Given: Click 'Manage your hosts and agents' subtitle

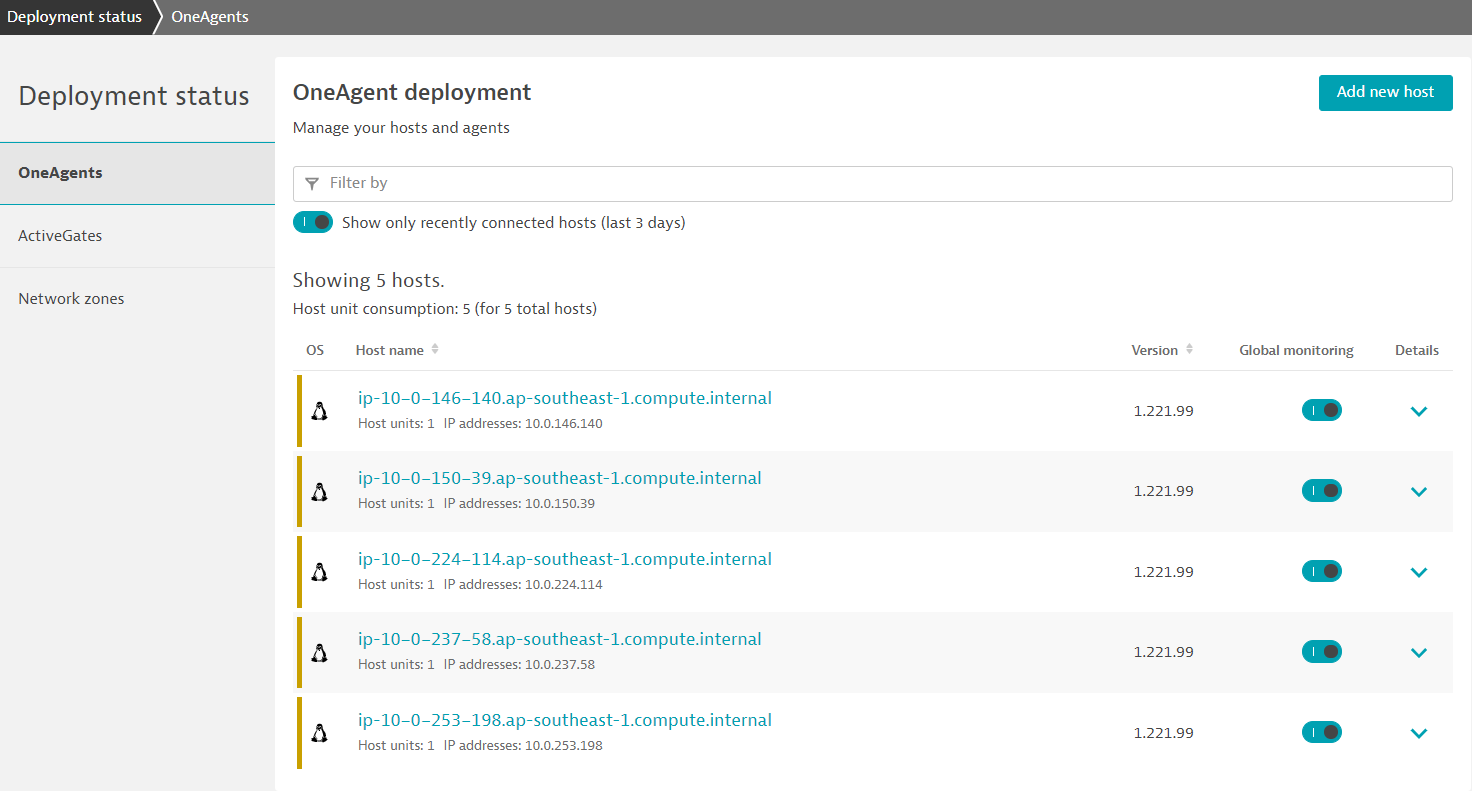Looking at the screenshot, I should click(401, 128).
